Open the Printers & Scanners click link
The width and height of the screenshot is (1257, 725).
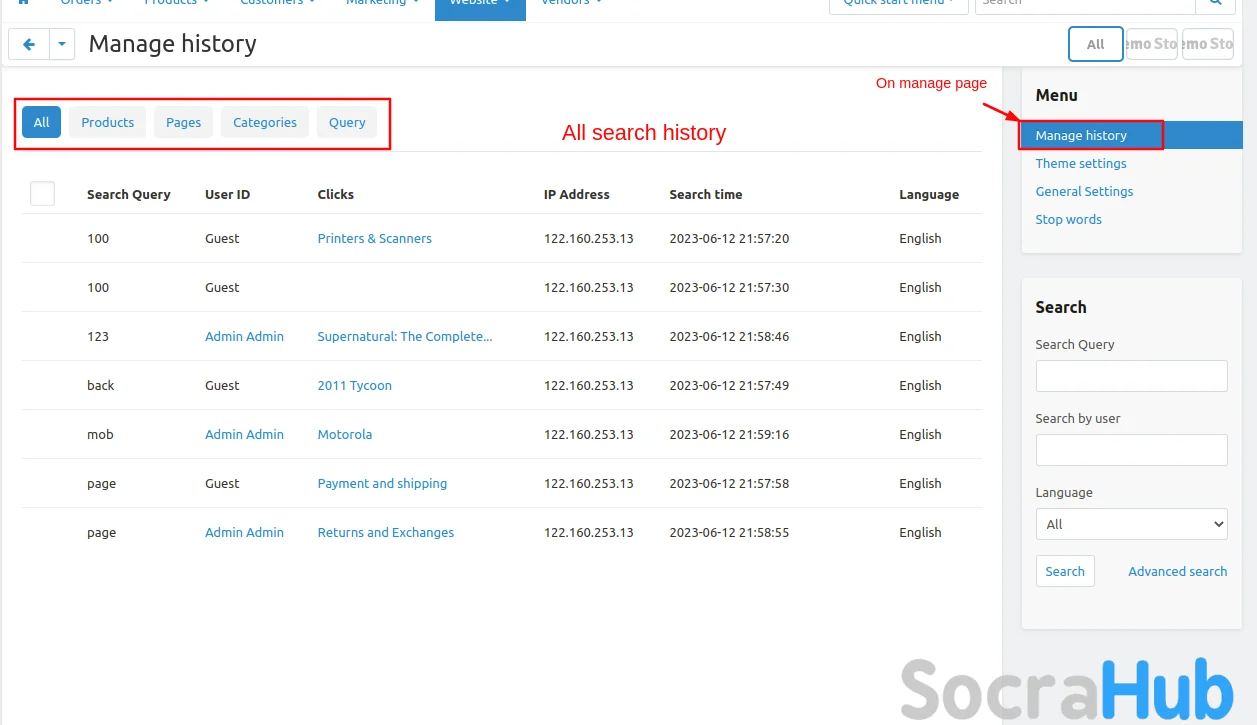pyautogui.click(x=374, y=238)
